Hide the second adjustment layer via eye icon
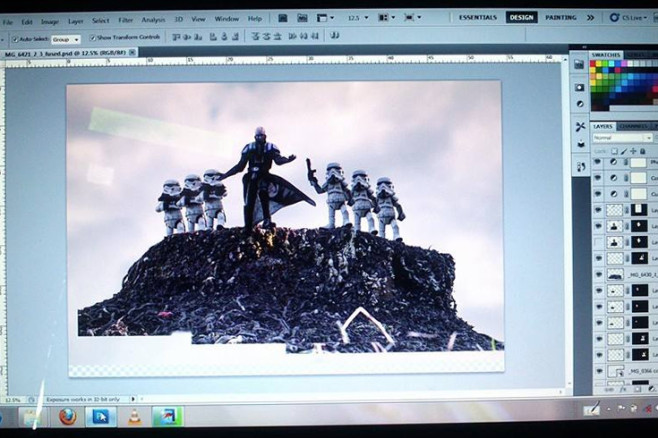Image resolution: width=658 pixels, height=438 pixels. (x=598, y=178)
